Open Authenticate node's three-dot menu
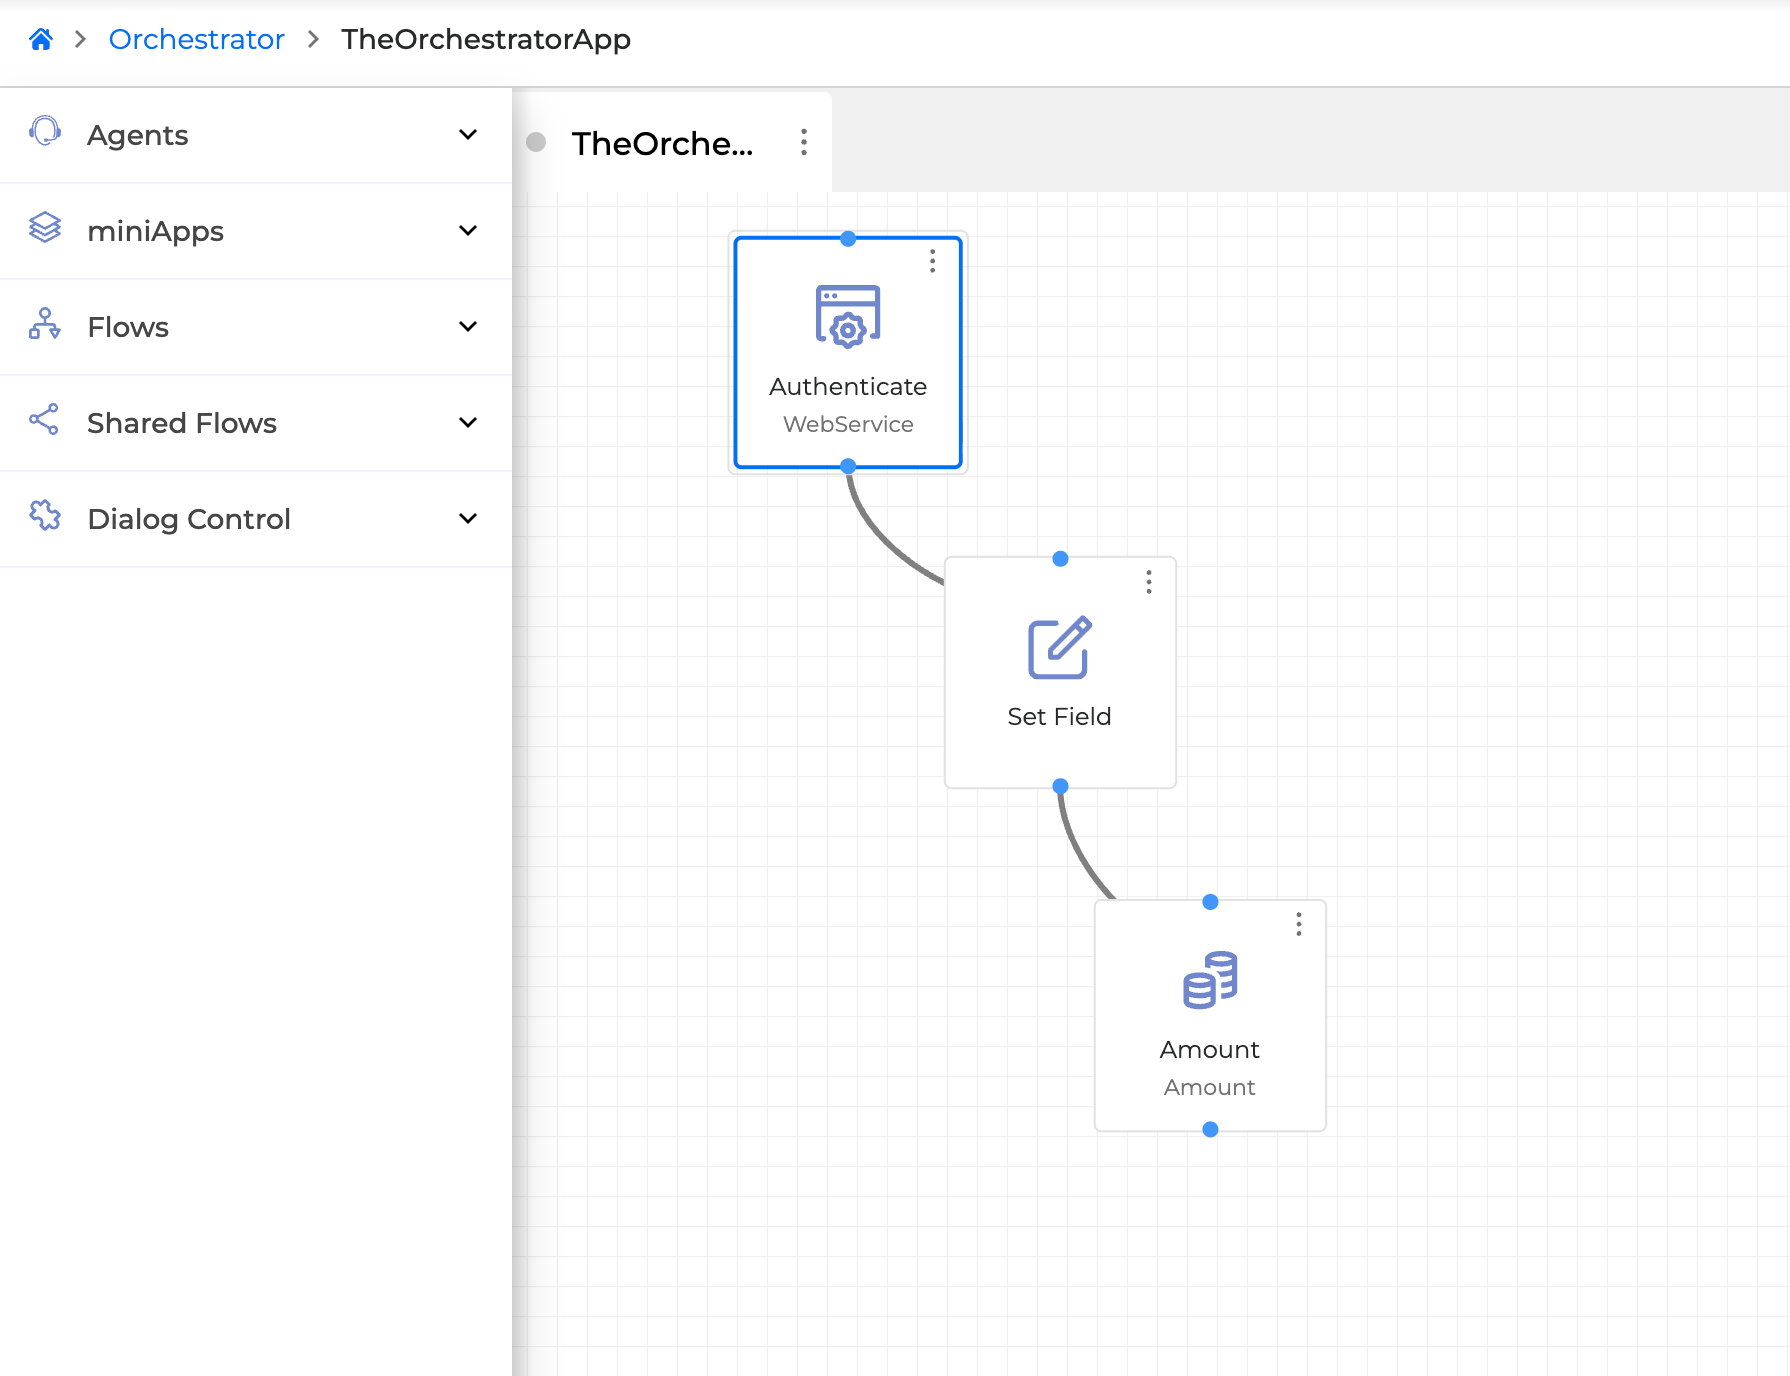The height and width of the screenshot is (1376, 1790). click(932, 261)
